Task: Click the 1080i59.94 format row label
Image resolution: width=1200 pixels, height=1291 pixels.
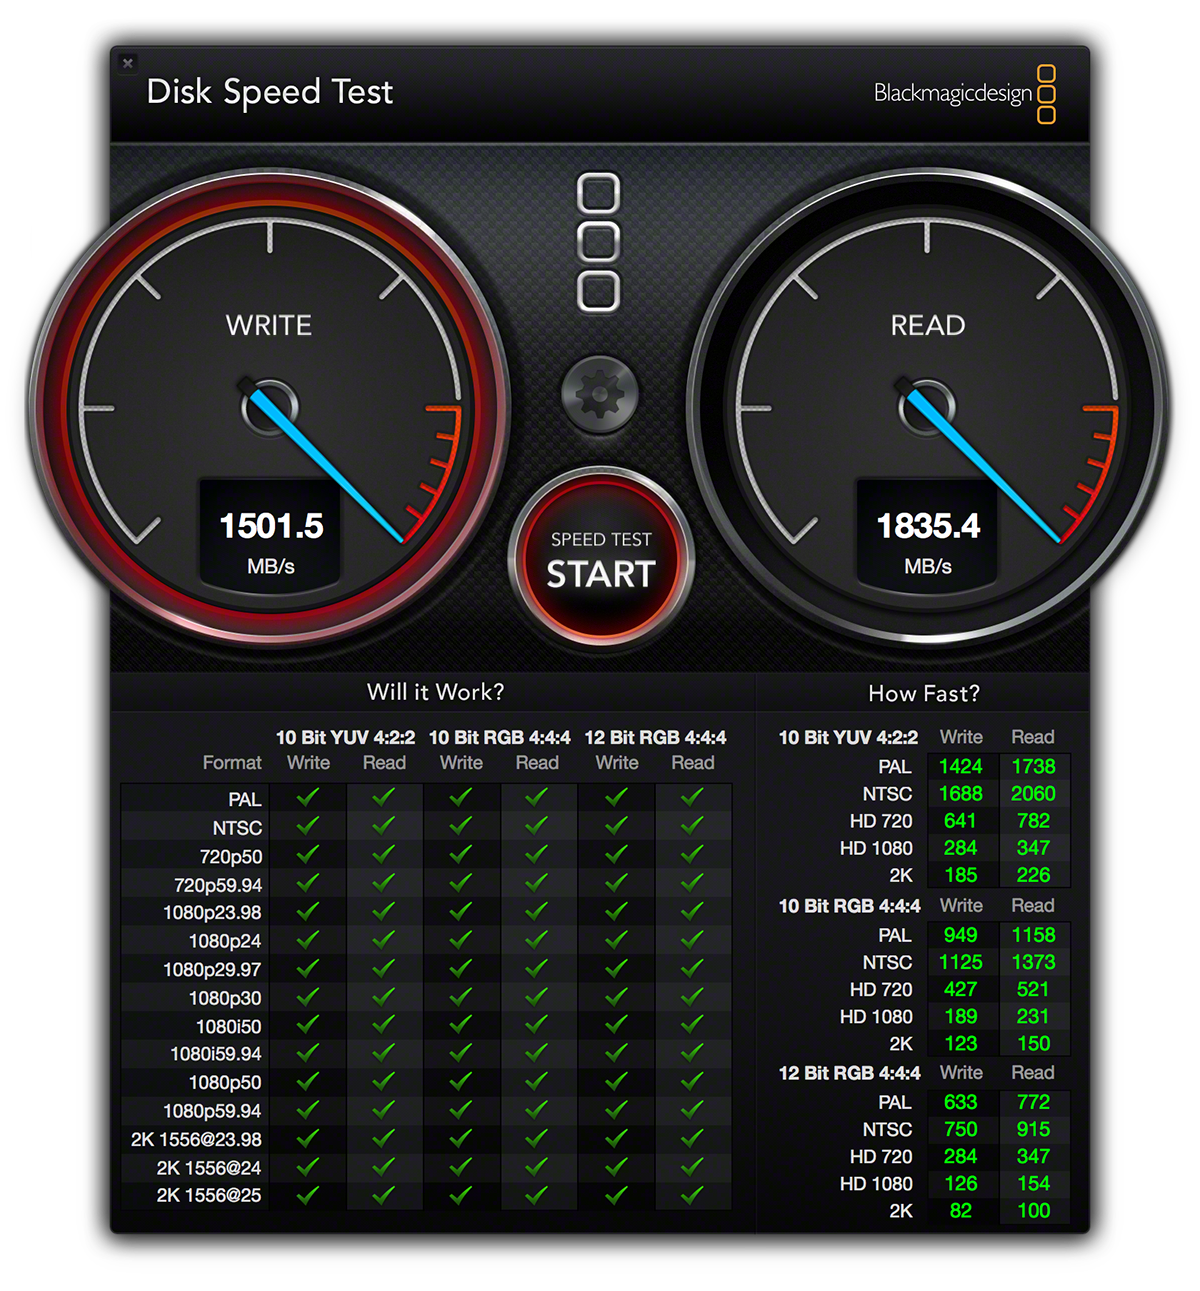Action: click(x=215, y=1054)
